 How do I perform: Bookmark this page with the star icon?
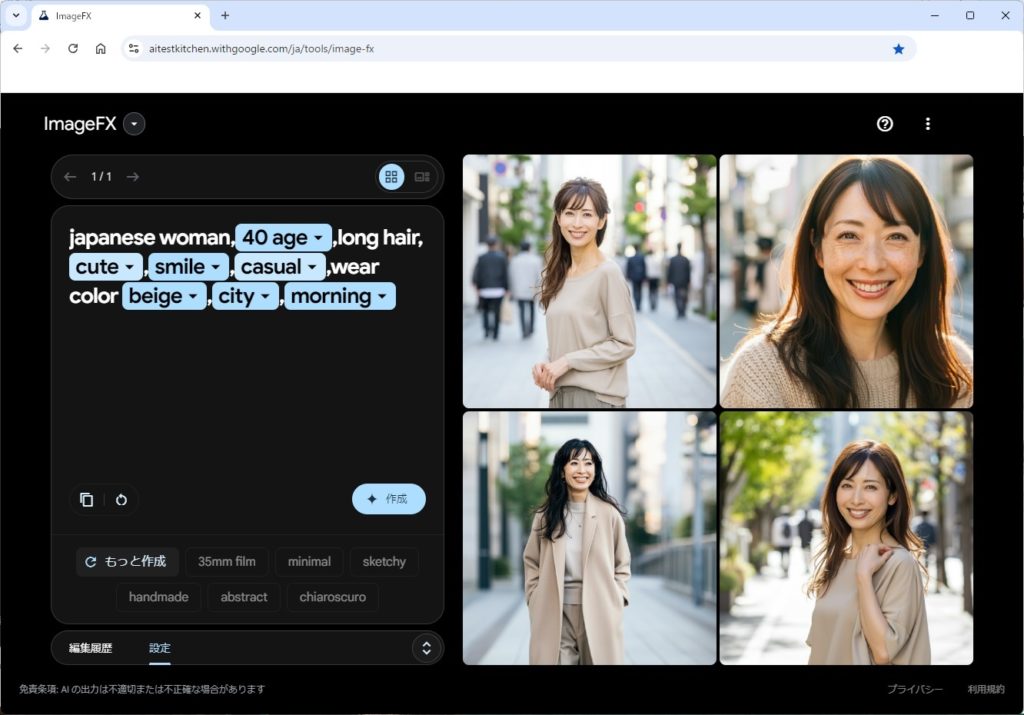pos(898,49)
